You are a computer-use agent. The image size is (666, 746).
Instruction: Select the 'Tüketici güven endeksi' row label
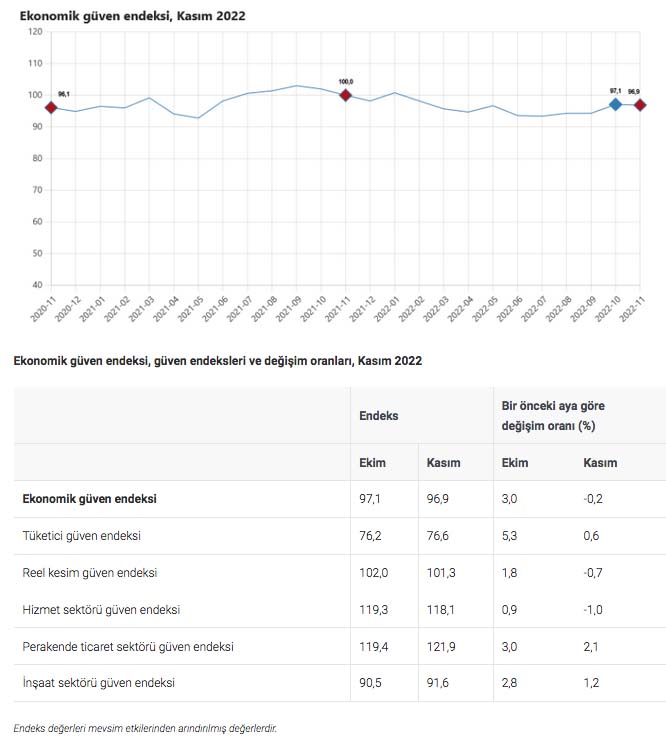pos(82,536)
